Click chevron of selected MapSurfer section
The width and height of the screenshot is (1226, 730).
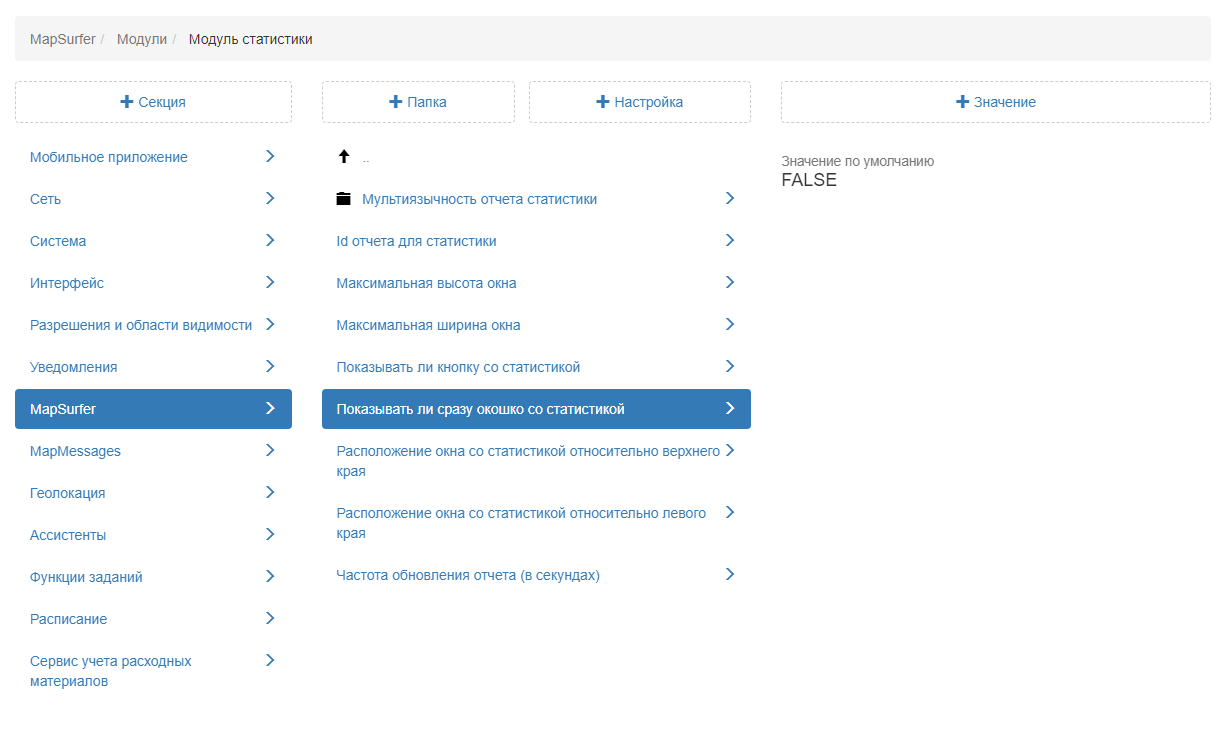270,408
